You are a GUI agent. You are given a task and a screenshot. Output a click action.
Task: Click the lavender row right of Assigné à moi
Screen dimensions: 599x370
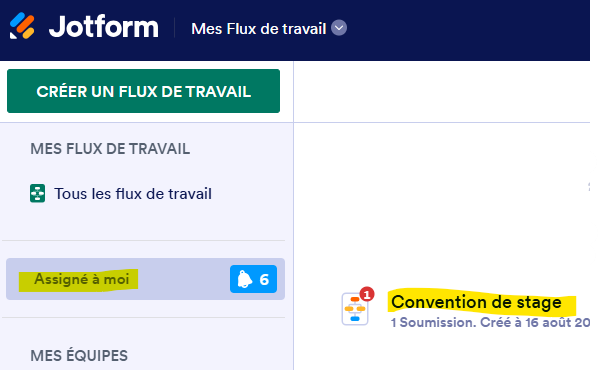183,279
